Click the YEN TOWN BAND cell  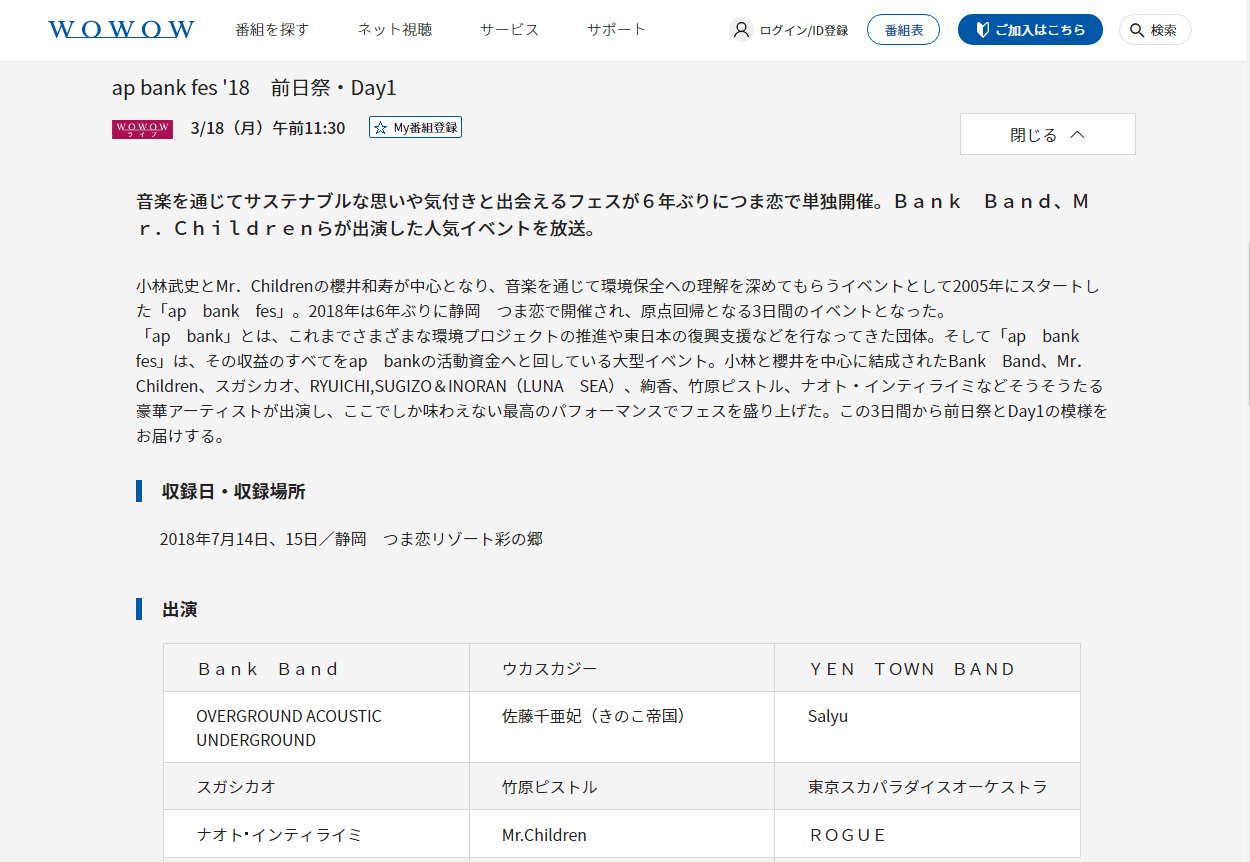pyautogui.click(x=927, y=668)
